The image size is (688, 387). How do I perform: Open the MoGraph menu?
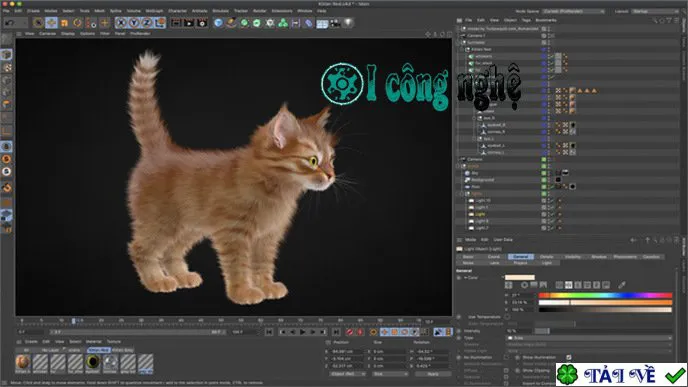pyautogui.click(x=154, y=11)
